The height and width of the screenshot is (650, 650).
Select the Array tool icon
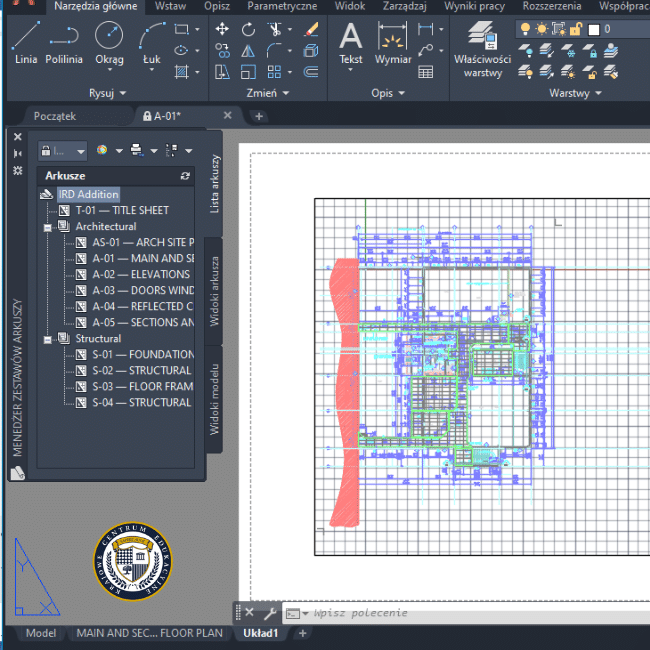click(274, 72)
